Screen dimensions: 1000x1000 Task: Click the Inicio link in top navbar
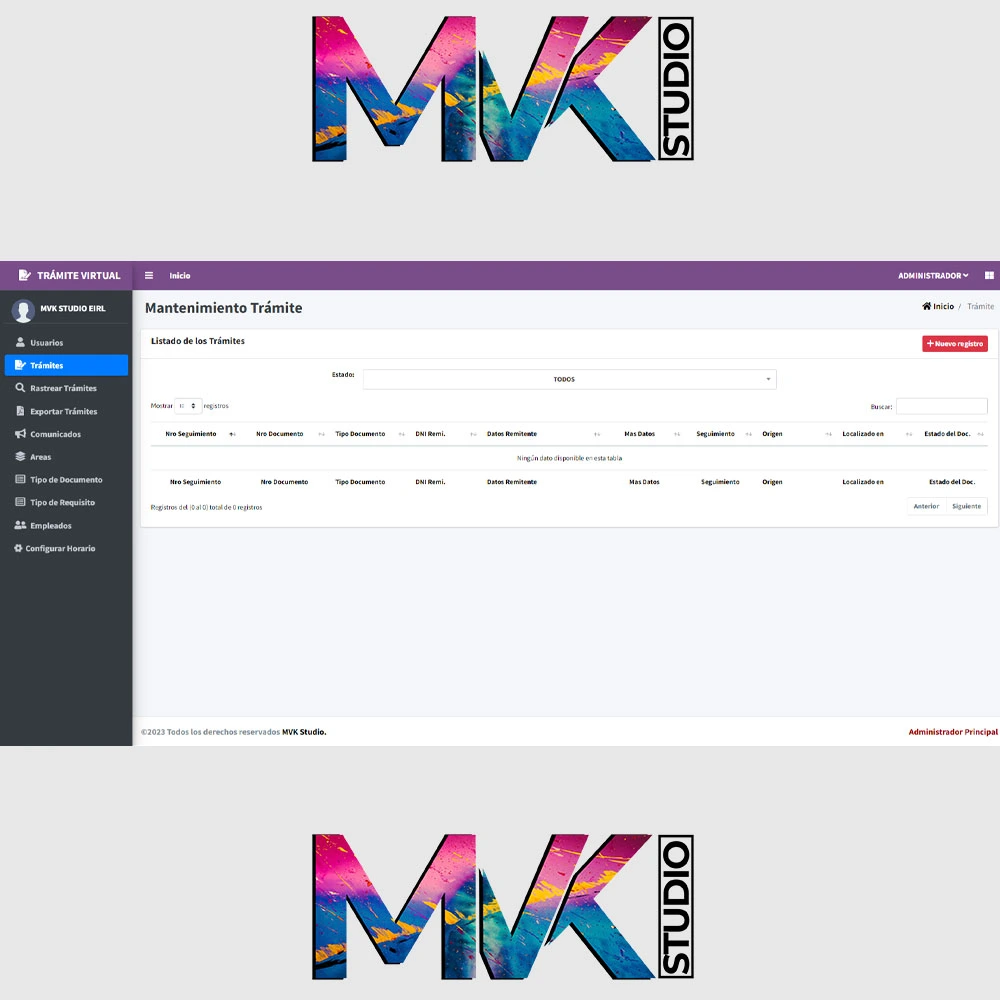pos(180,276)
